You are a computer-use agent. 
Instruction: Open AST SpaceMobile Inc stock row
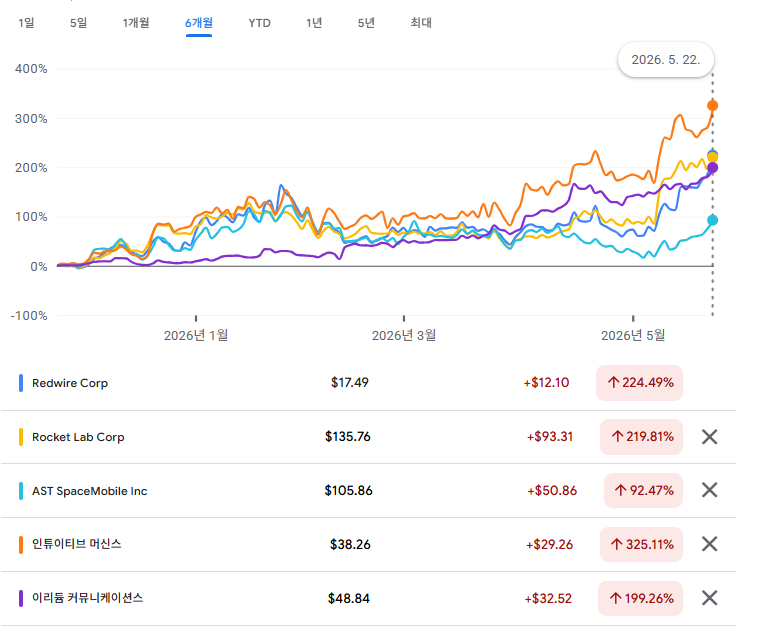coord(368,490)
